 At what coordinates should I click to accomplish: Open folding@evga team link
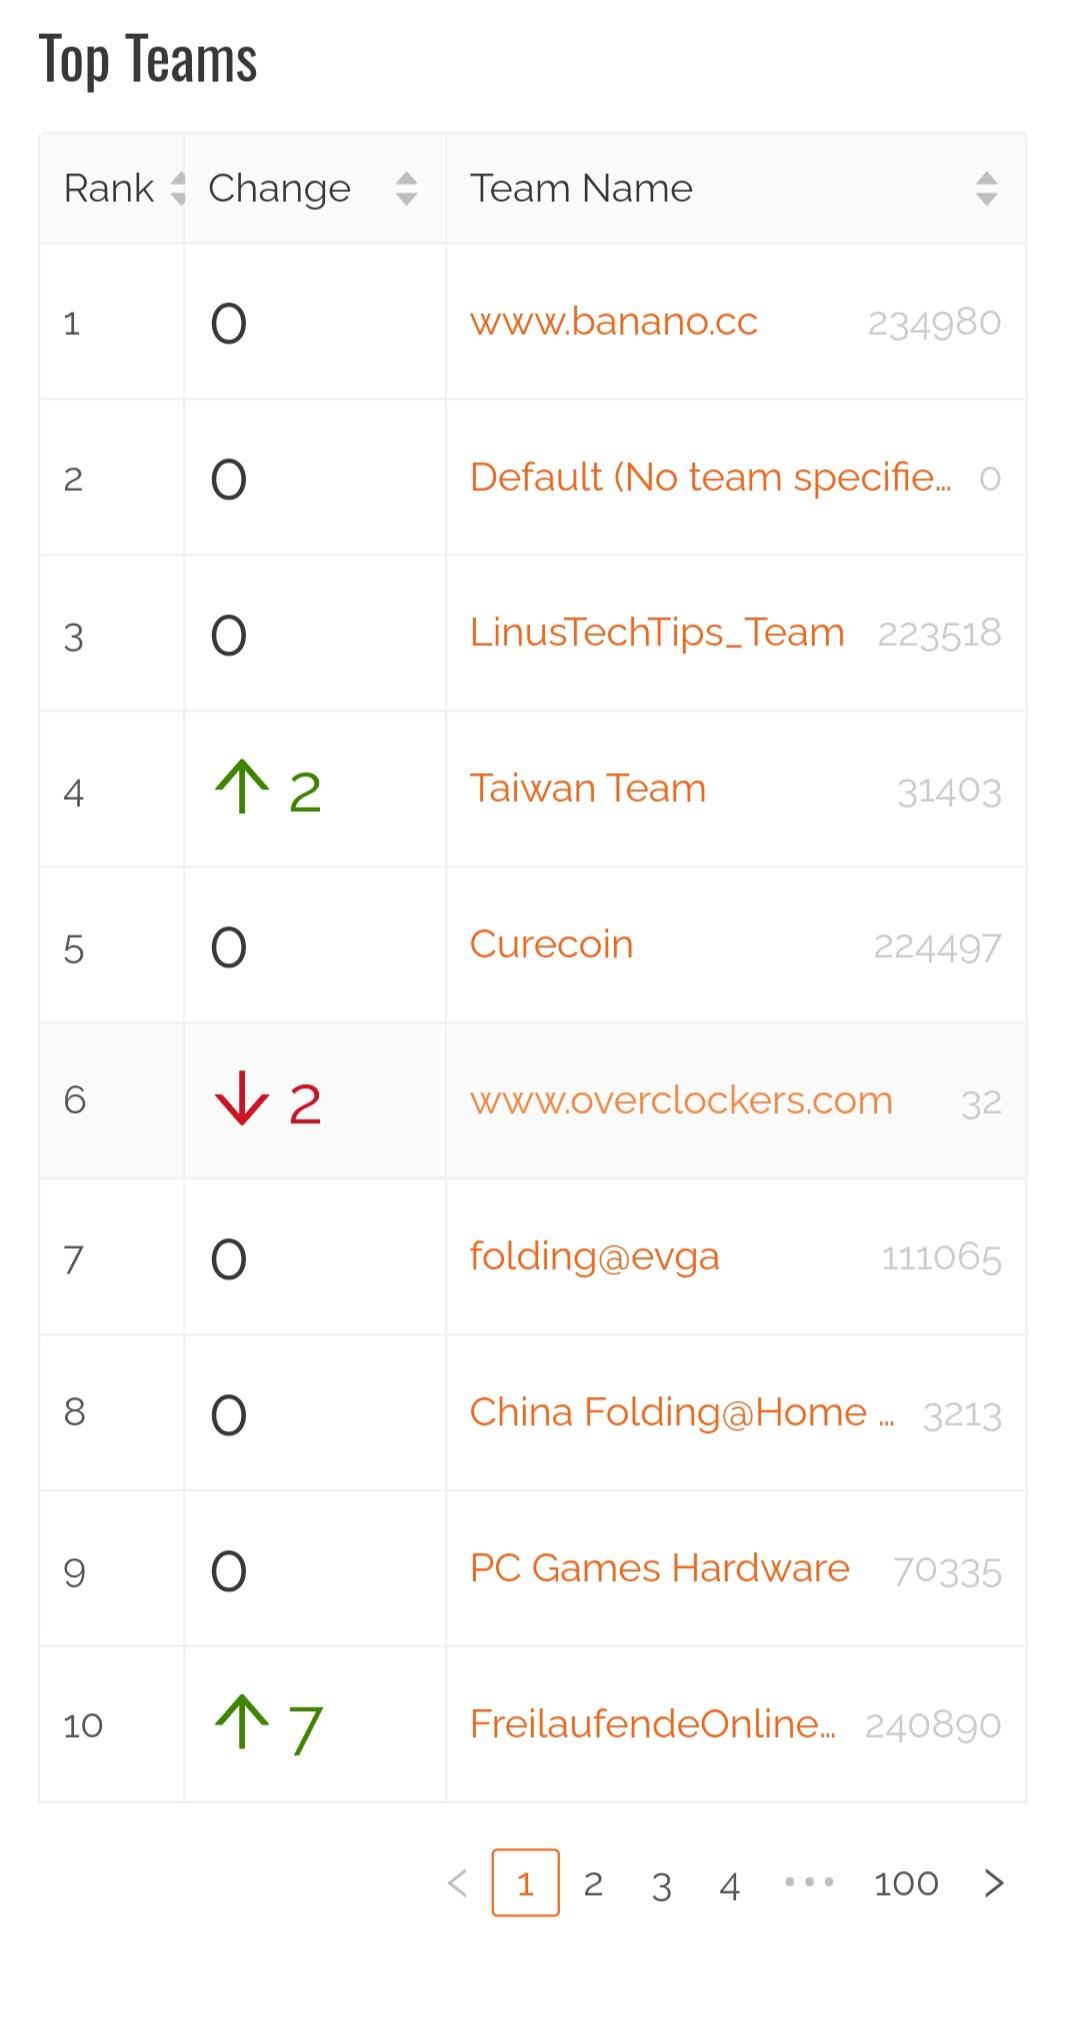tap(594, 1256)
